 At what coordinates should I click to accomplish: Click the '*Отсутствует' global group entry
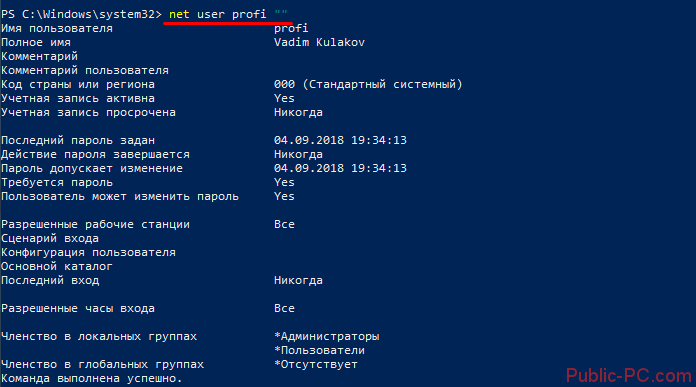(x=316, y=364)
